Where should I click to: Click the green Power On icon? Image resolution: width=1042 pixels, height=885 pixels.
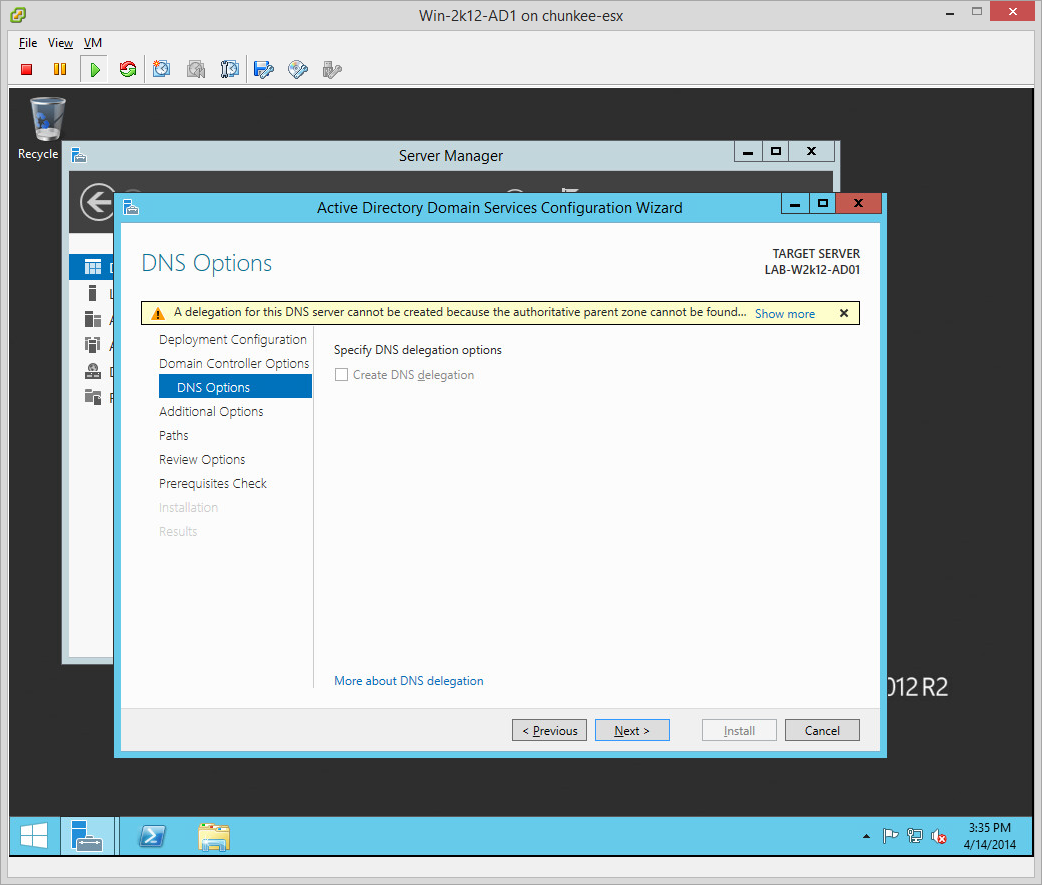pyautogui.click(x=94, y=69)
